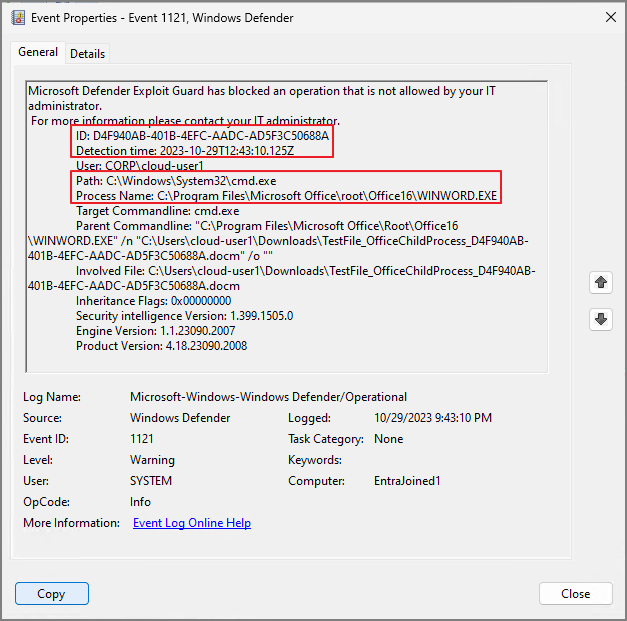The image size is (627, 621).
Task: Click the Involved File path line
Action: (306, 271)
